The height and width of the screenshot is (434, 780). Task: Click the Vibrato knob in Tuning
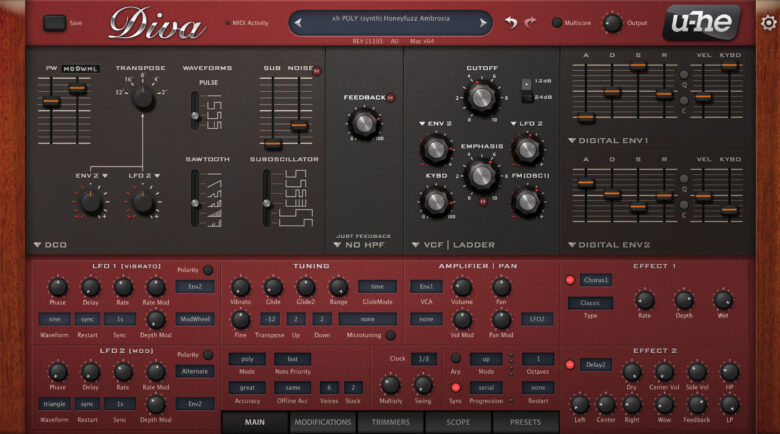(x=241, y=287)
